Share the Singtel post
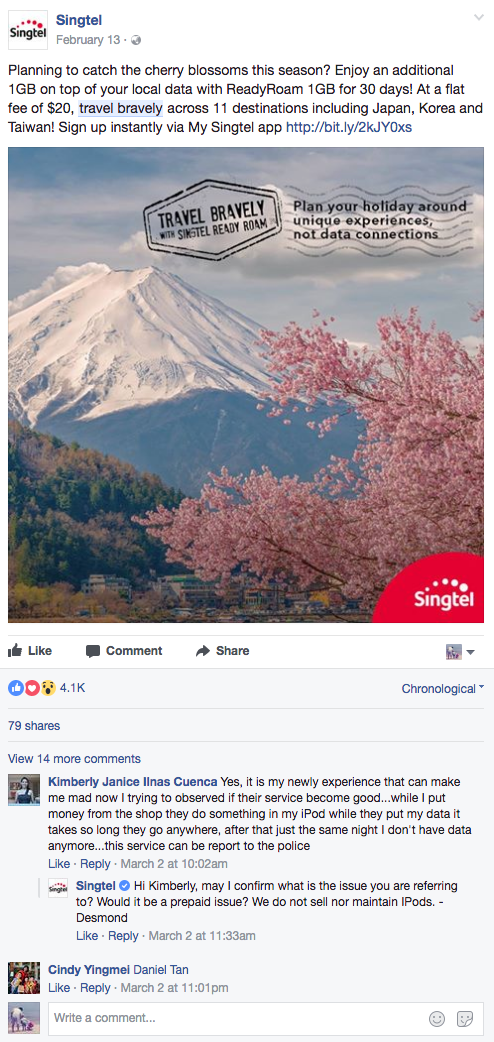This screenshot has width=494, height=1042. point(223,651)
